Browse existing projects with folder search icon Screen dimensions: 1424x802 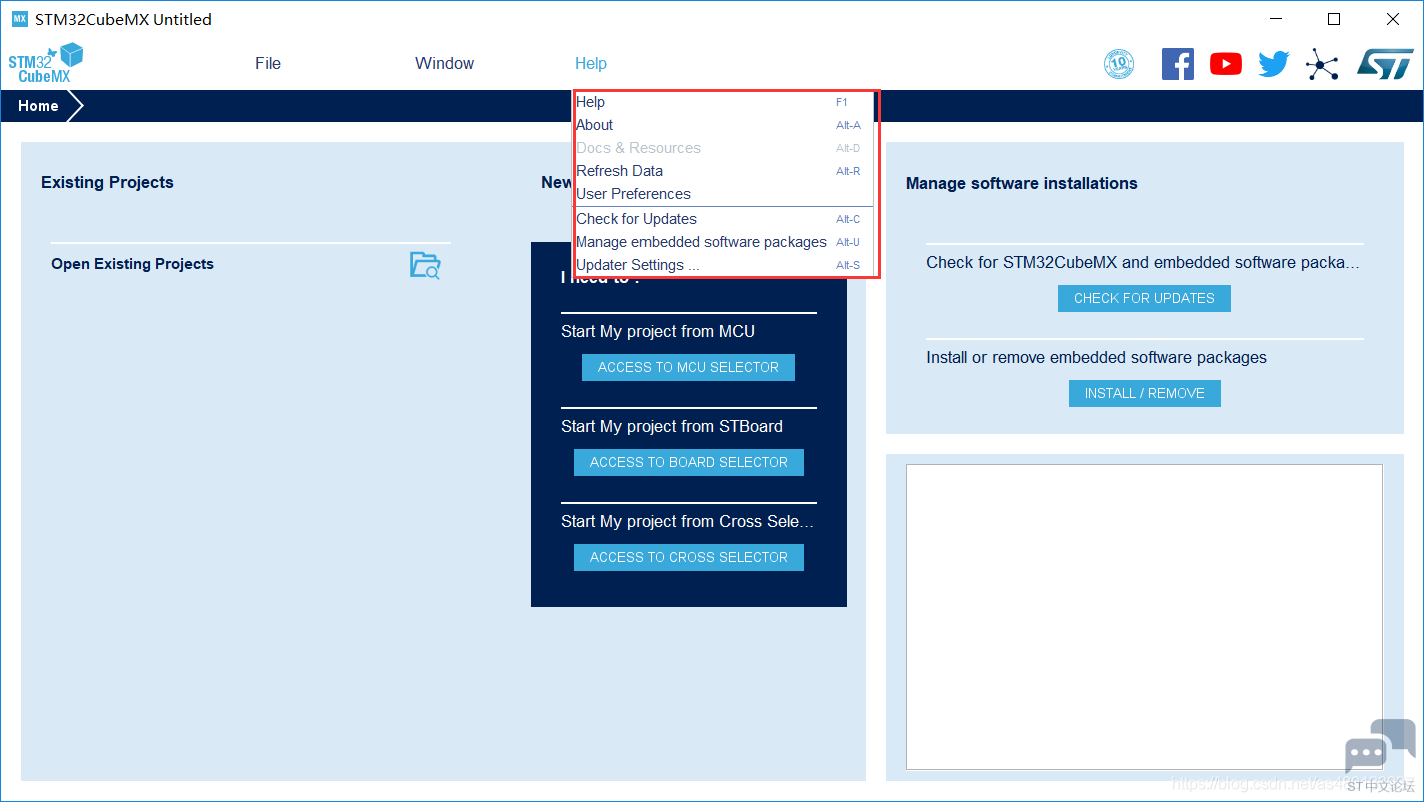[x=425, y=265]
